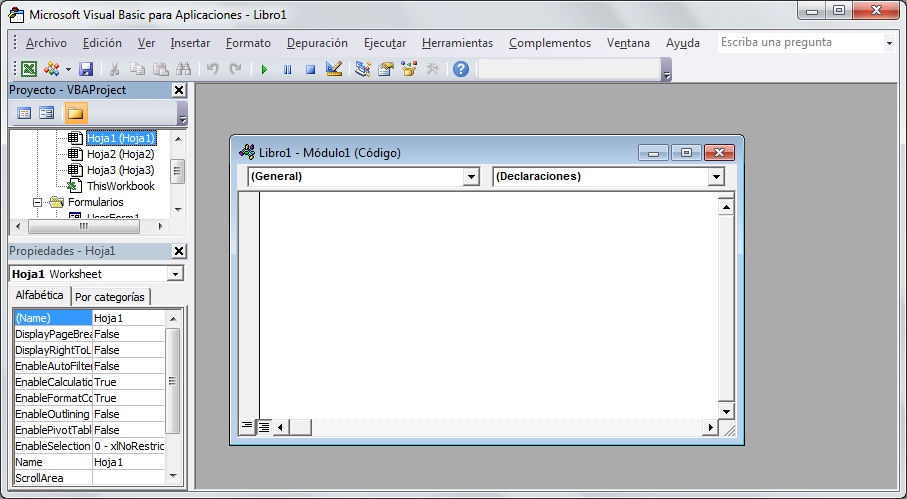The height and width of the screenshot is (499, 907).
Task: Click the Insert UserForm toolbar icon
Action: pyautogui.click(x=52, y=69)
